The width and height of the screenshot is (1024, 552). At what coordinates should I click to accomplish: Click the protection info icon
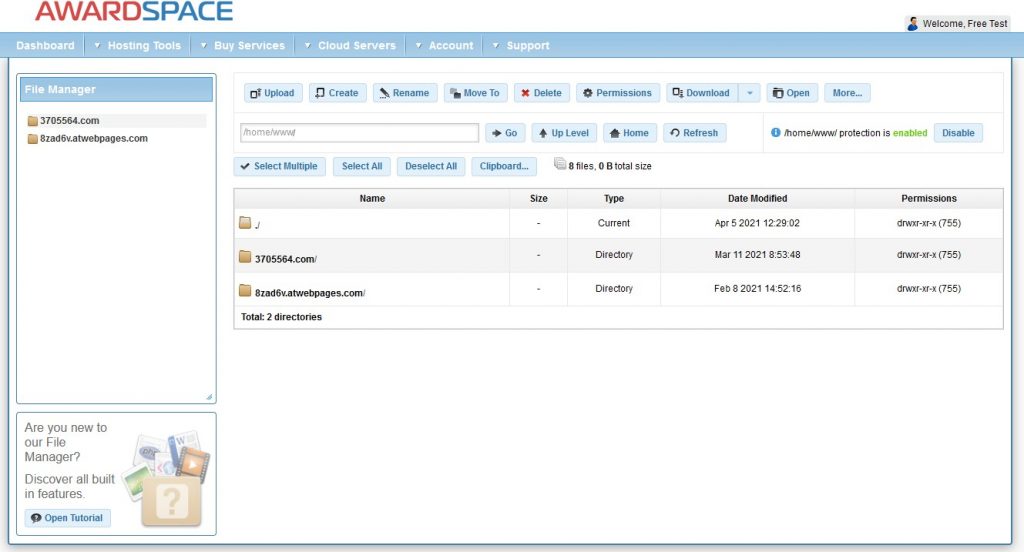point(776,132)
